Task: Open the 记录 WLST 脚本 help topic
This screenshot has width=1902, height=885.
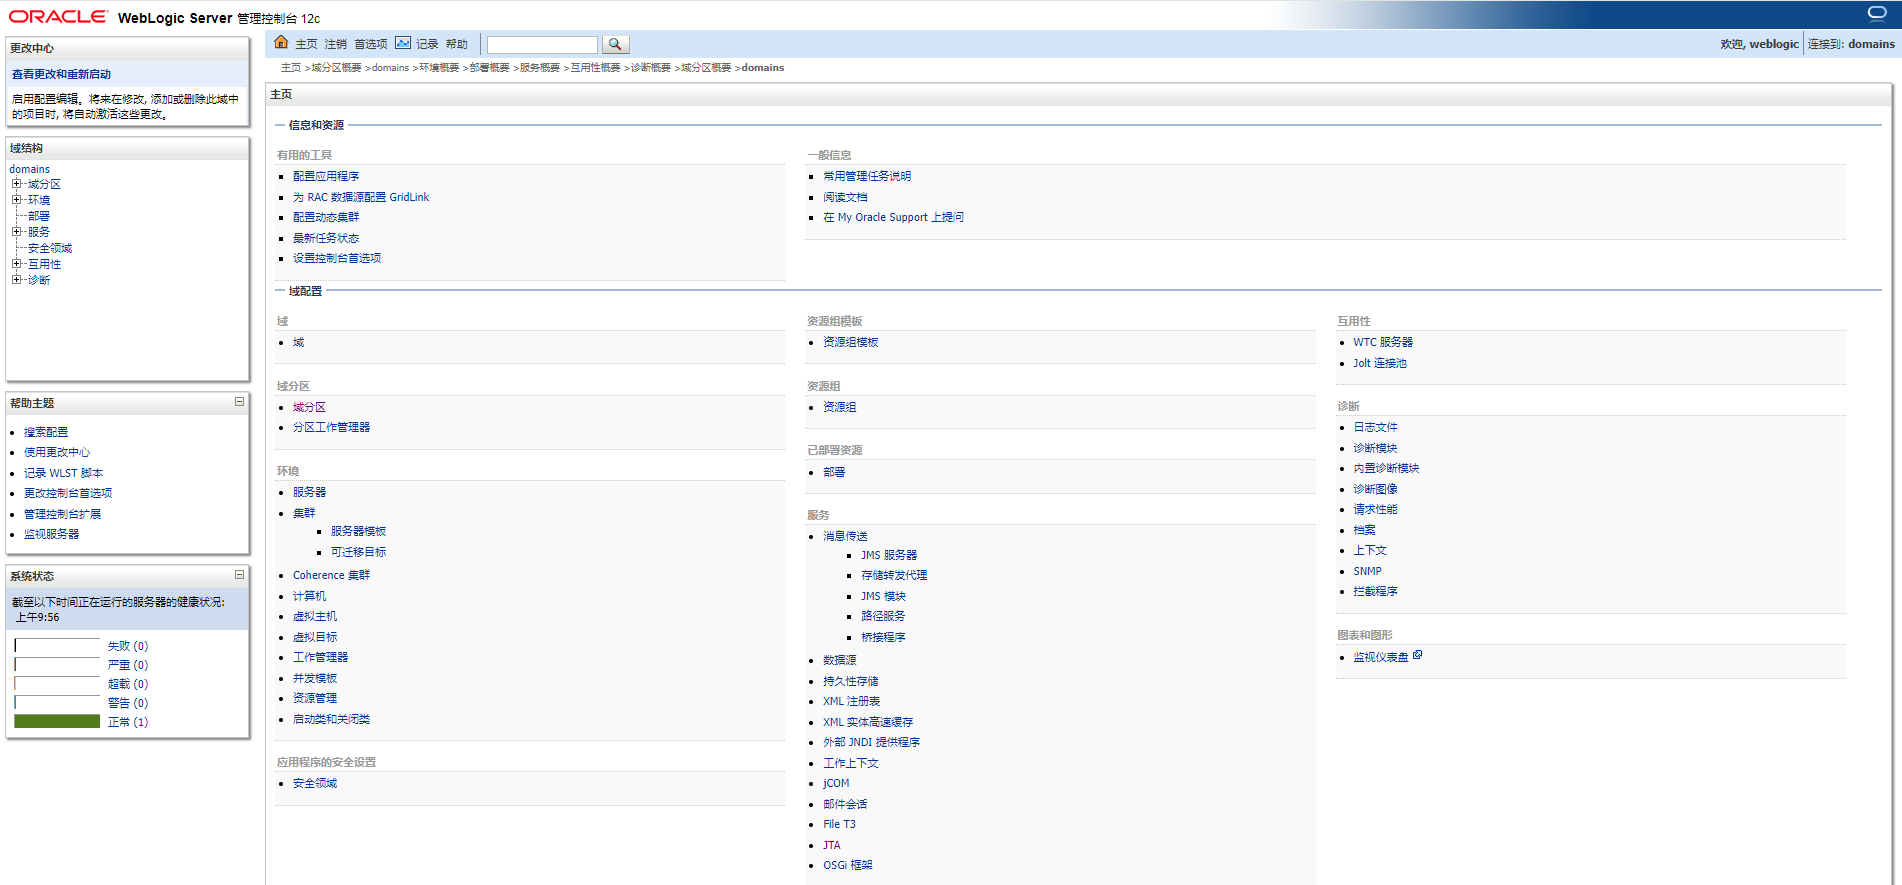Action: 64,473
